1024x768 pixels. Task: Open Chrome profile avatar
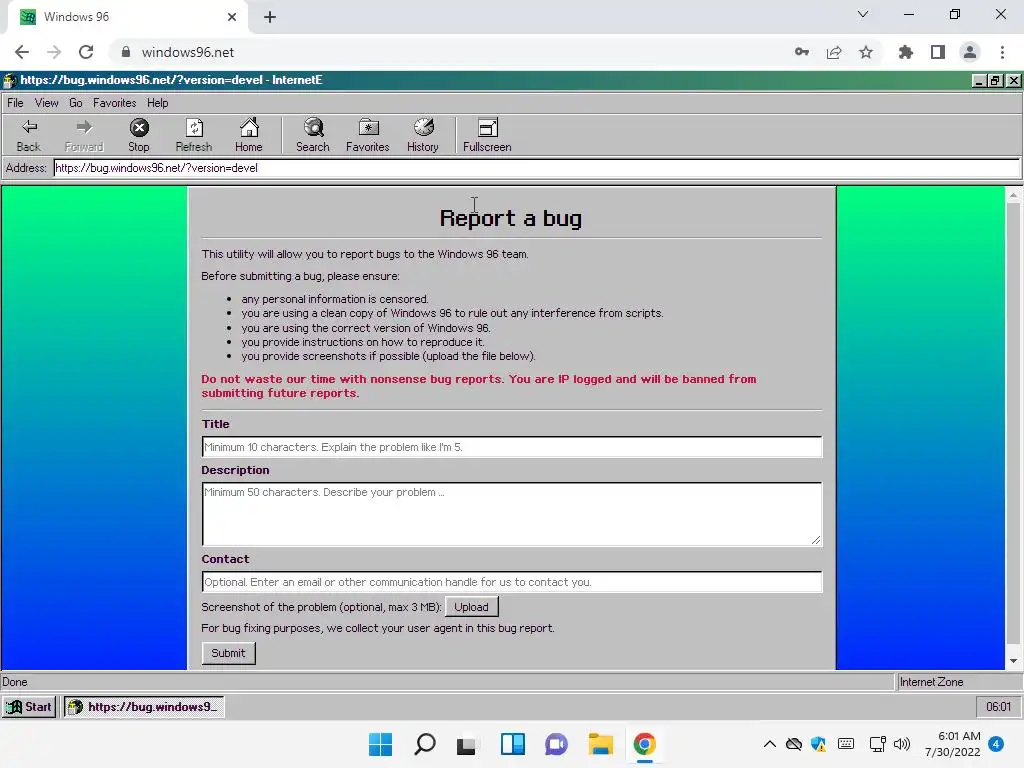pyautogui.click(x=970, y=52)
